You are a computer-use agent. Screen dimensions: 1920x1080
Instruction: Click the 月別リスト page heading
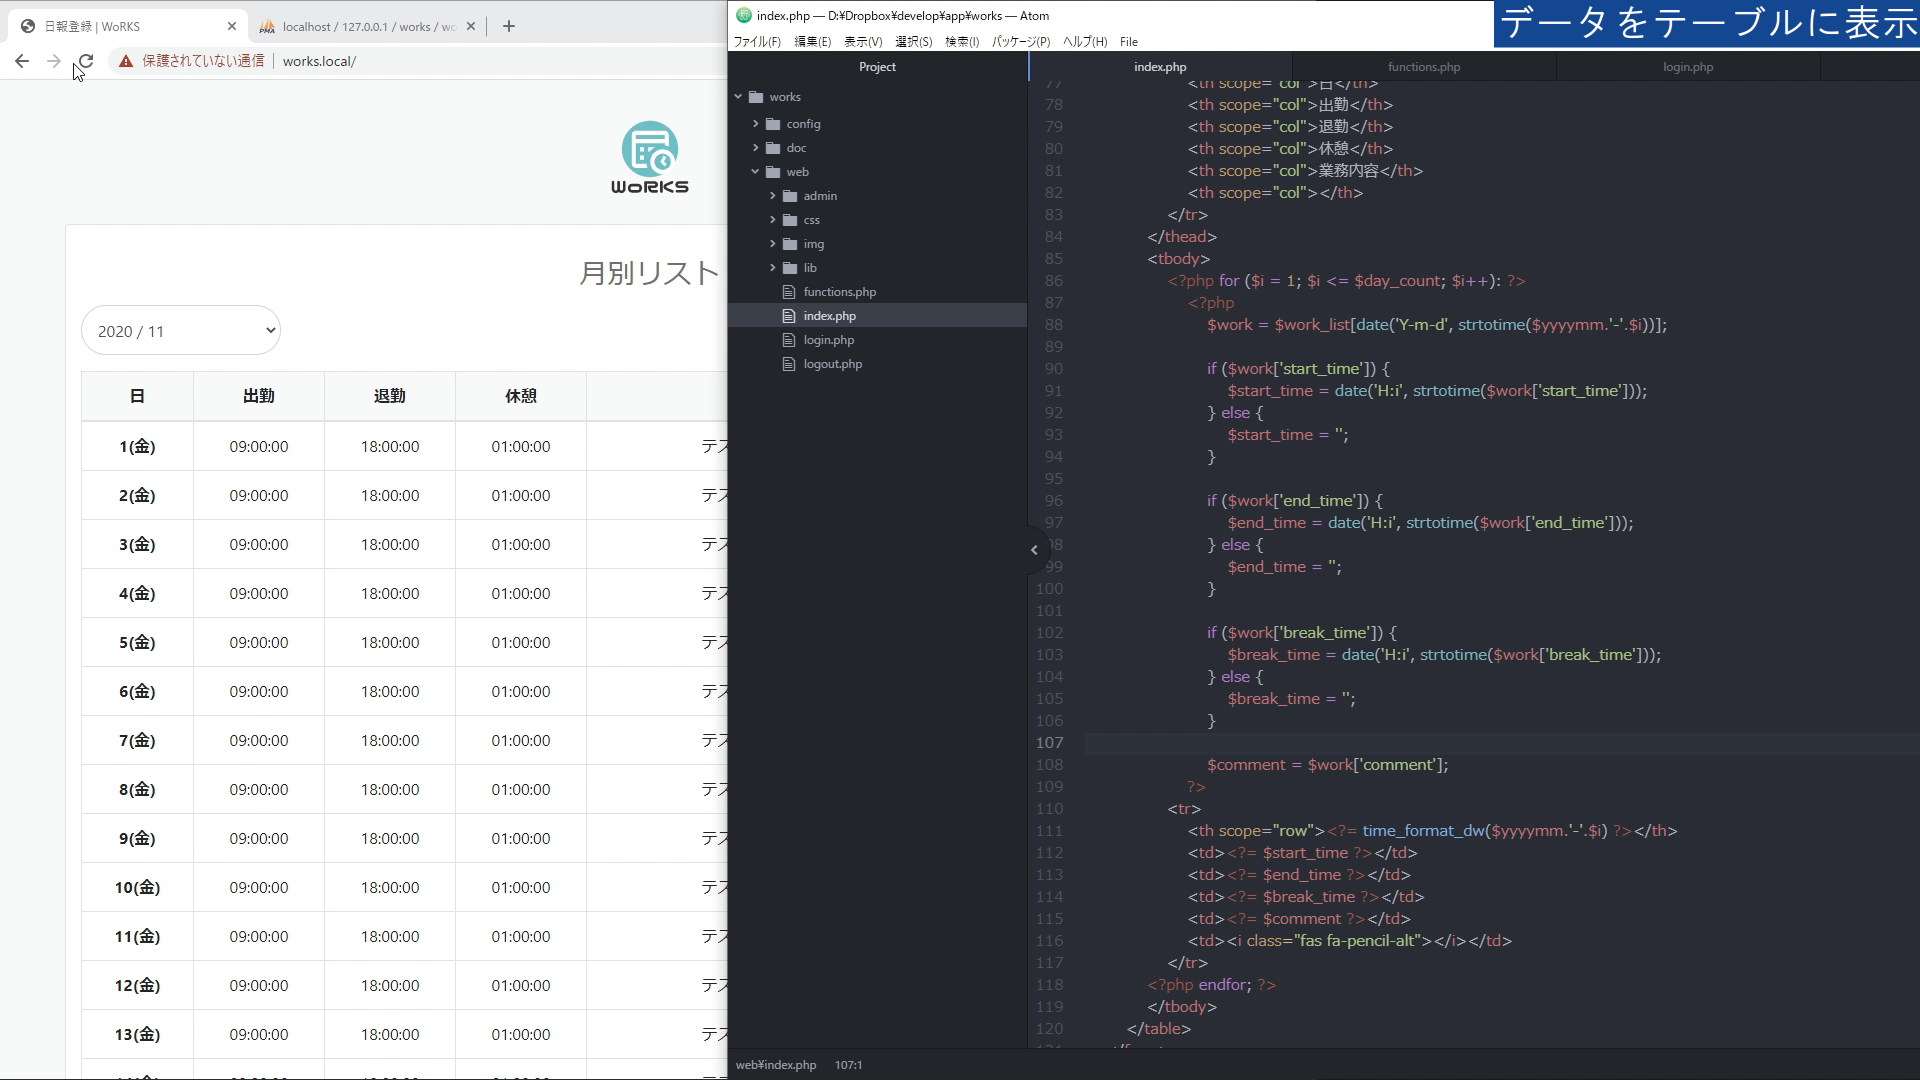(649, 273)
